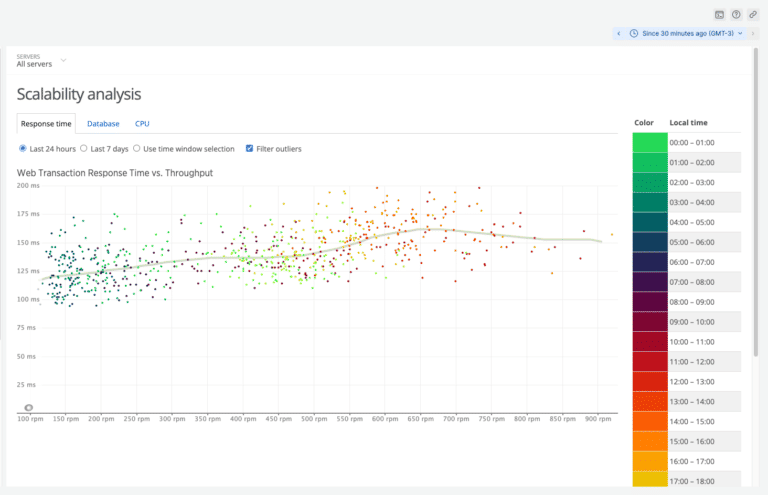Screen dimensions: 768x495
Task: Go to previous time range arrow
Action: click(619, 33)
